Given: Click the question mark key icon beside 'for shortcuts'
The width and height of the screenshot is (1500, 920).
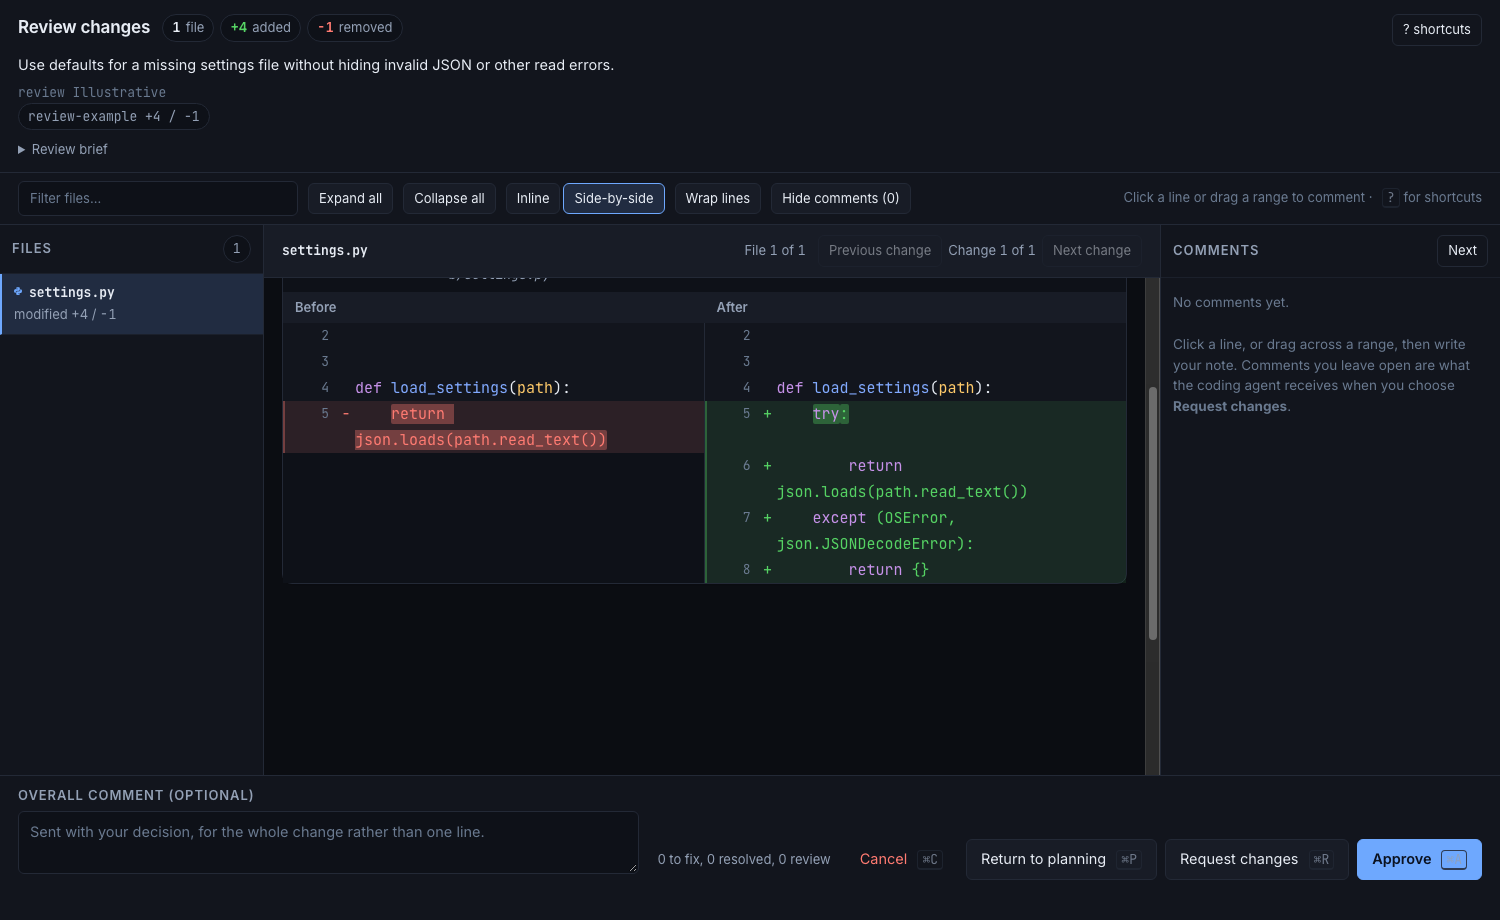Looking at the screenshot, I should (x=1390, y=198).
